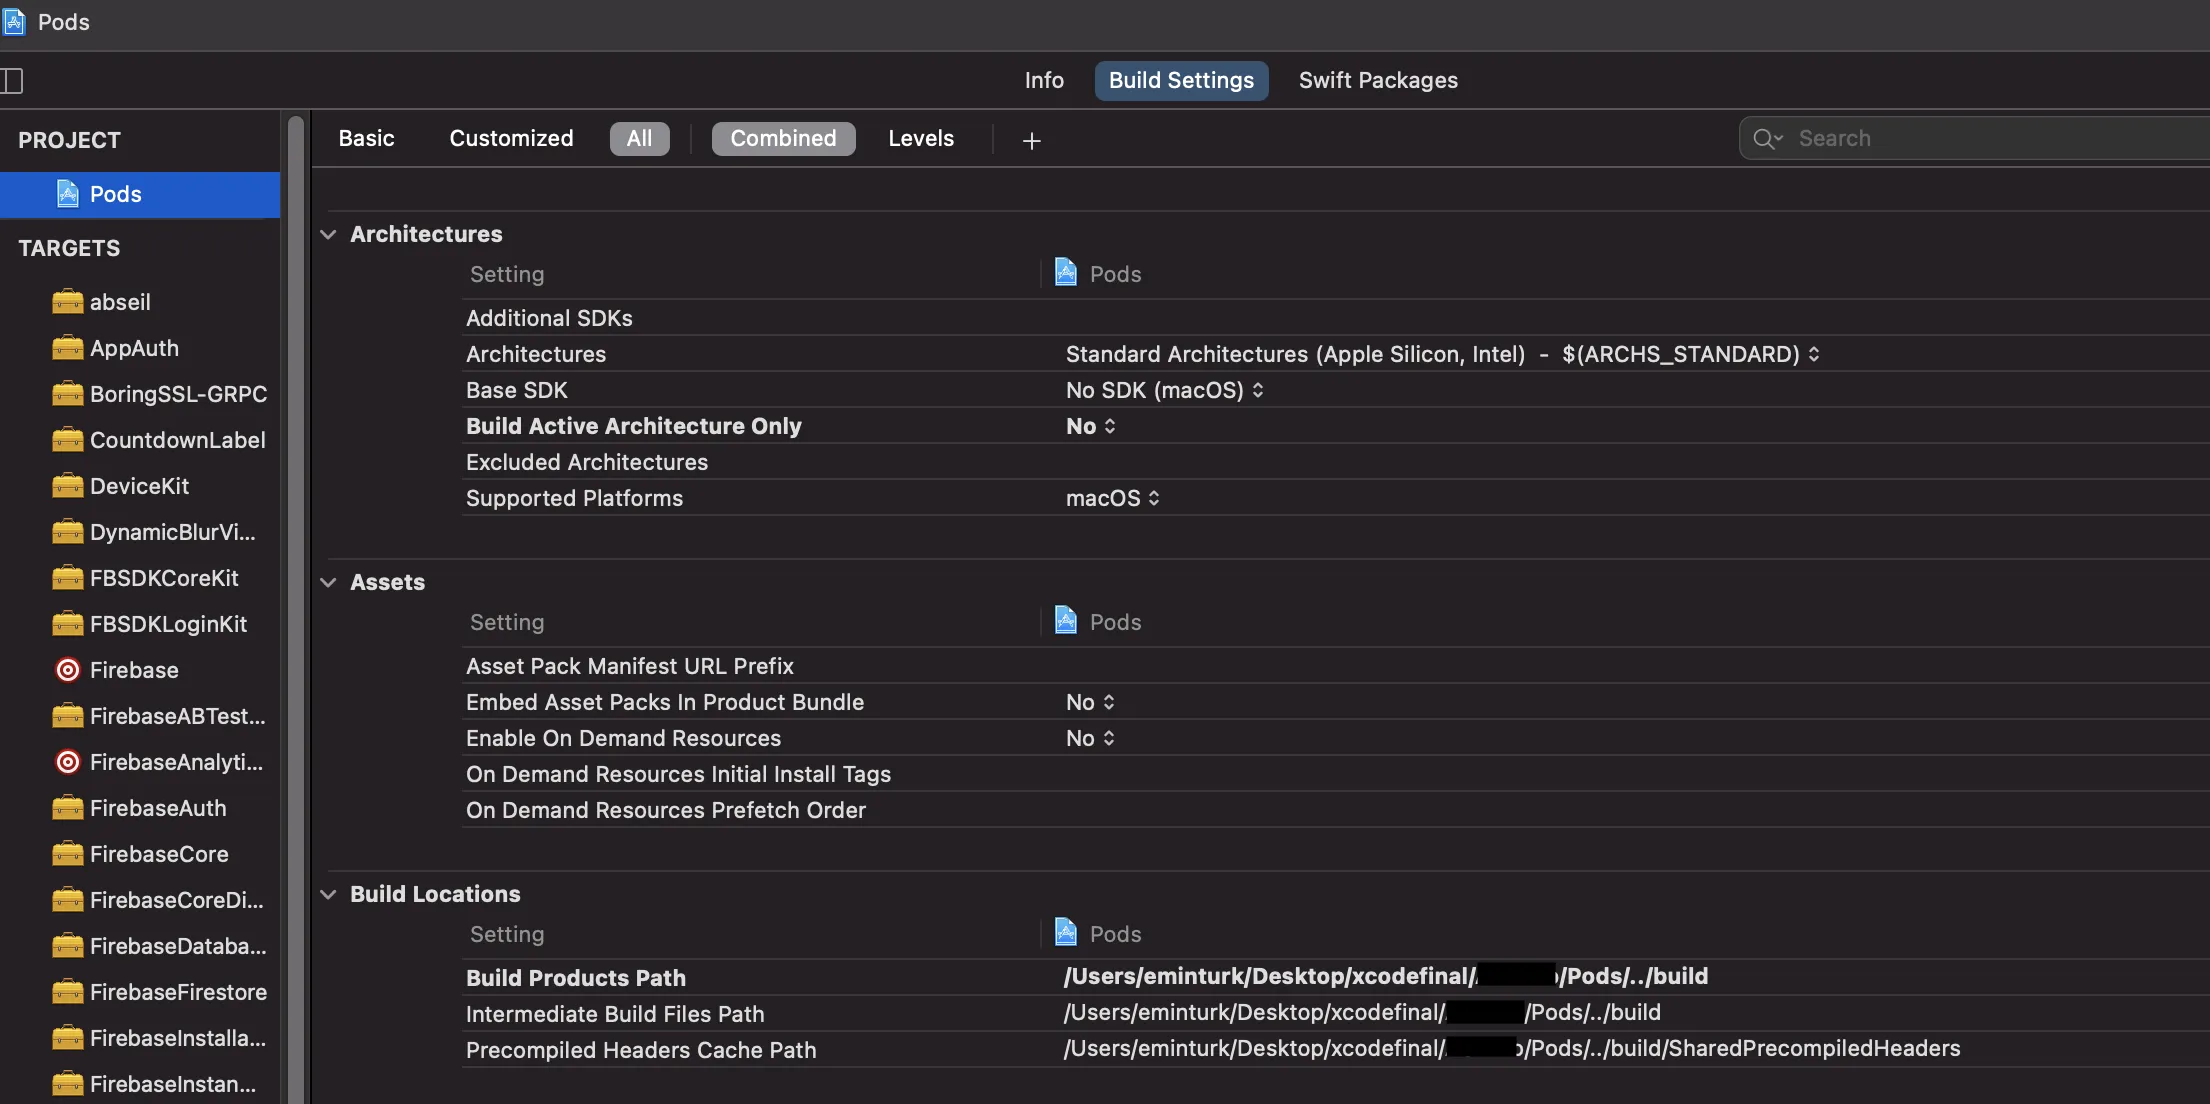This screenshot has height=1104, width=2210.
Task: Show Basic build settings
Action: [366, 139]
